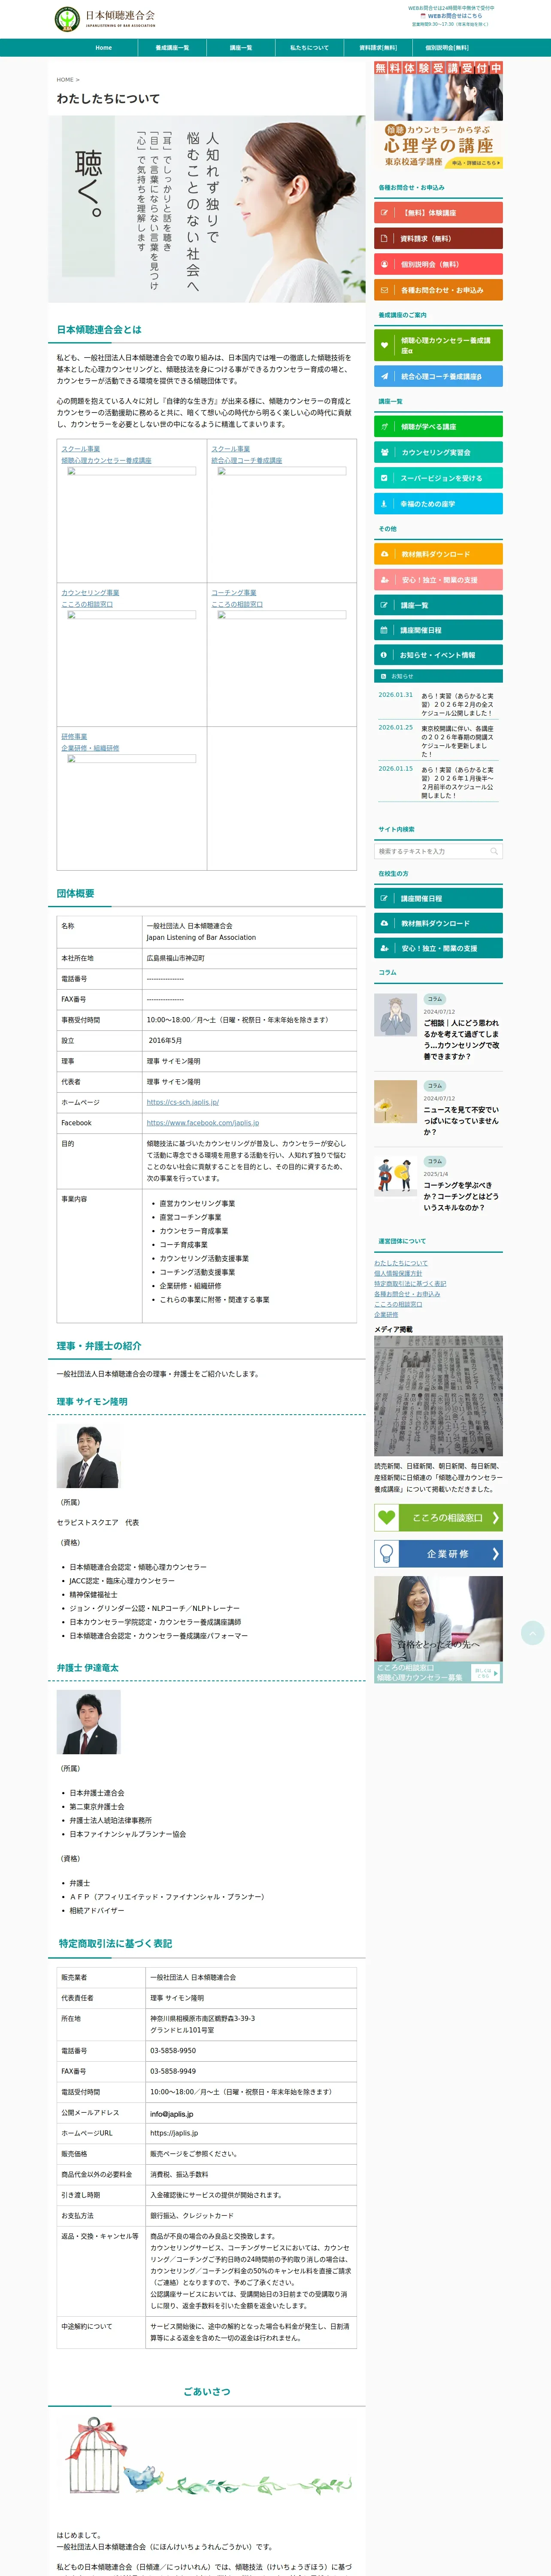This screenshot has height=2576, width=551.
Task: Click the heart icon on 傾聴心理カウンセラー養成講座α
Action: 384,345
